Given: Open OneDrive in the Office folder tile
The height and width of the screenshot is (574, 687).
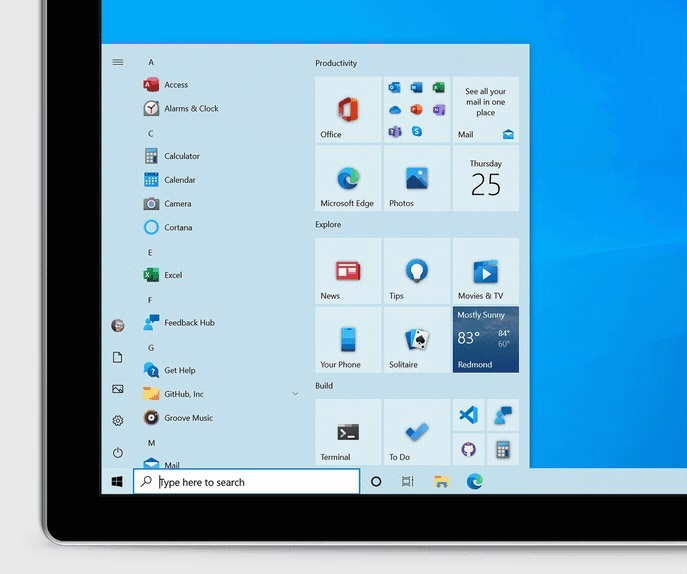Looking at the screenshot, I should click(x=395, y=110).
